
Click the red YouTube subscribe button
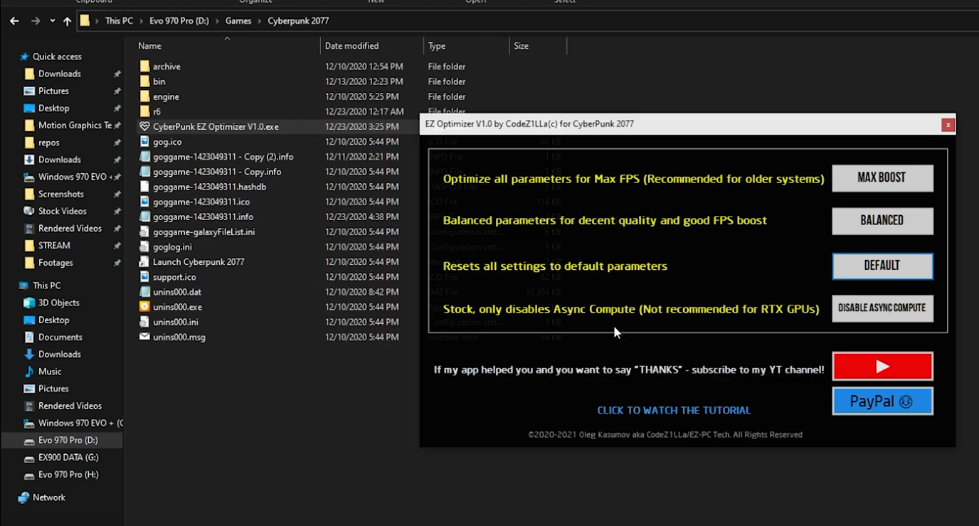pyautogui.click(x=882, y=366)
